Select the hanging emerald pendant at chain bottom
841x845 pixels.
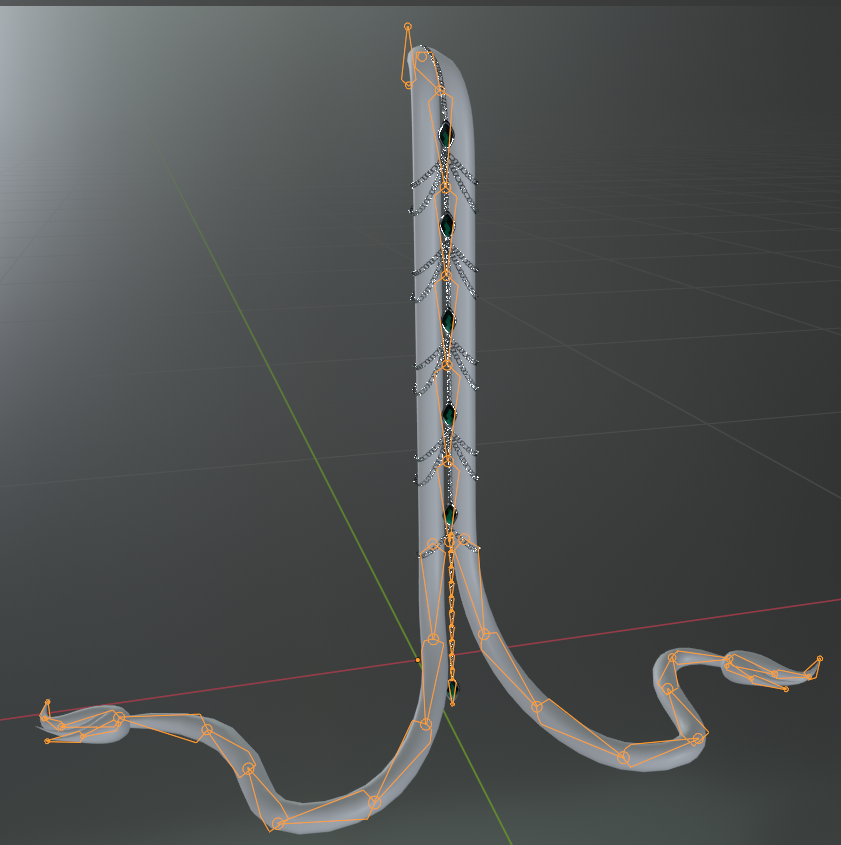tap(453, 691)
